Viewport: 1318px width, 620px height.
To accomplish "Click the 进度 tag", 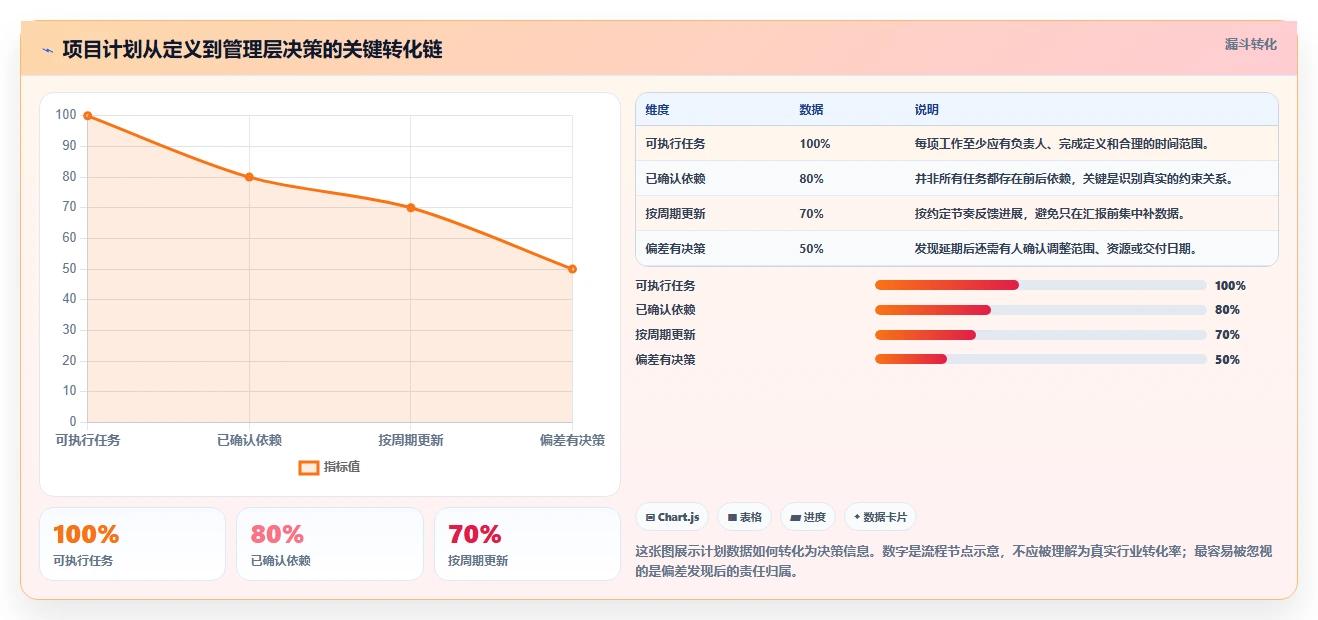I will click(807, 517).
